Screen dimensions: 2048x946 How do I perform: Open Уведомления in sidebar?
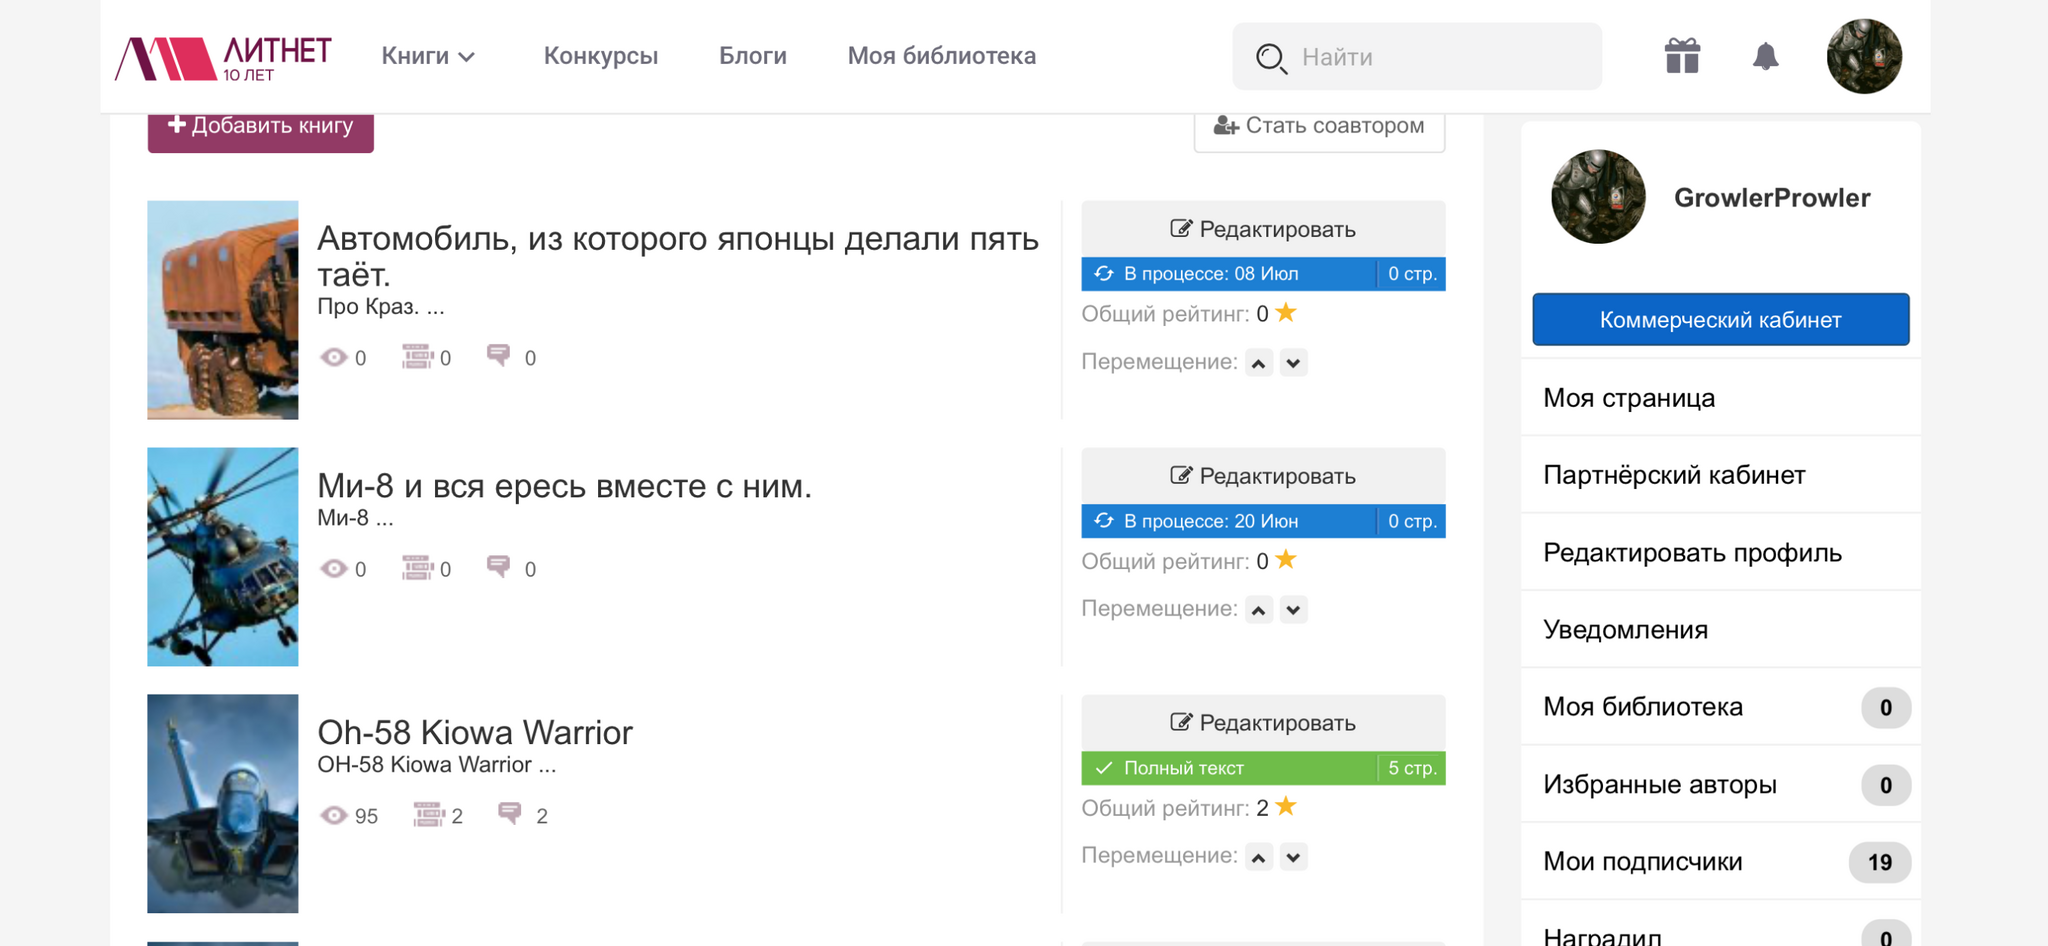[1721, 630]
